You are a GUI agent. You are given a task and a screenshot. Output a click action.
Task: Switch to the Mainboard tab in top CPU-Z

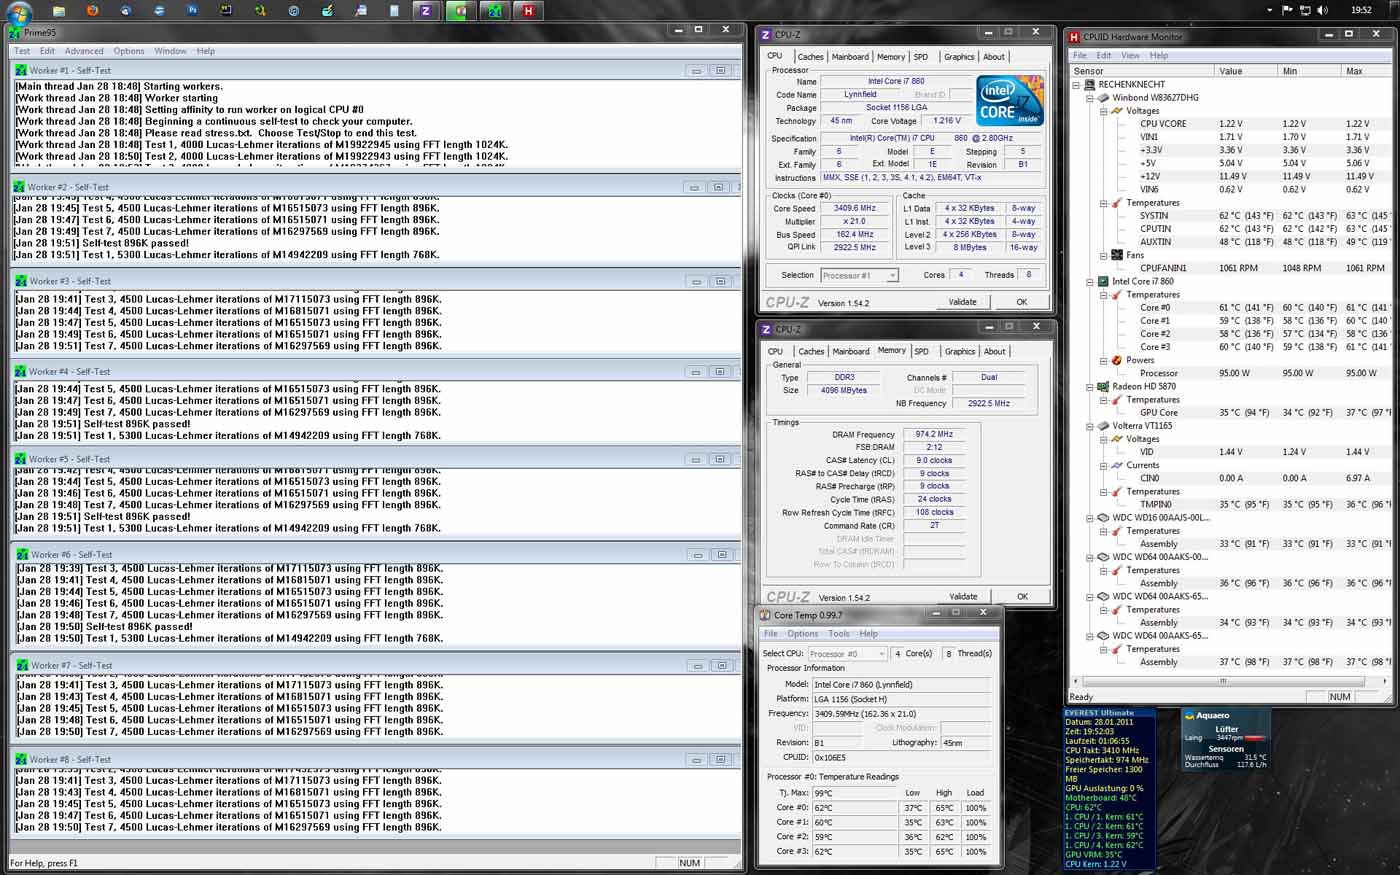click(x=850, y=57)
